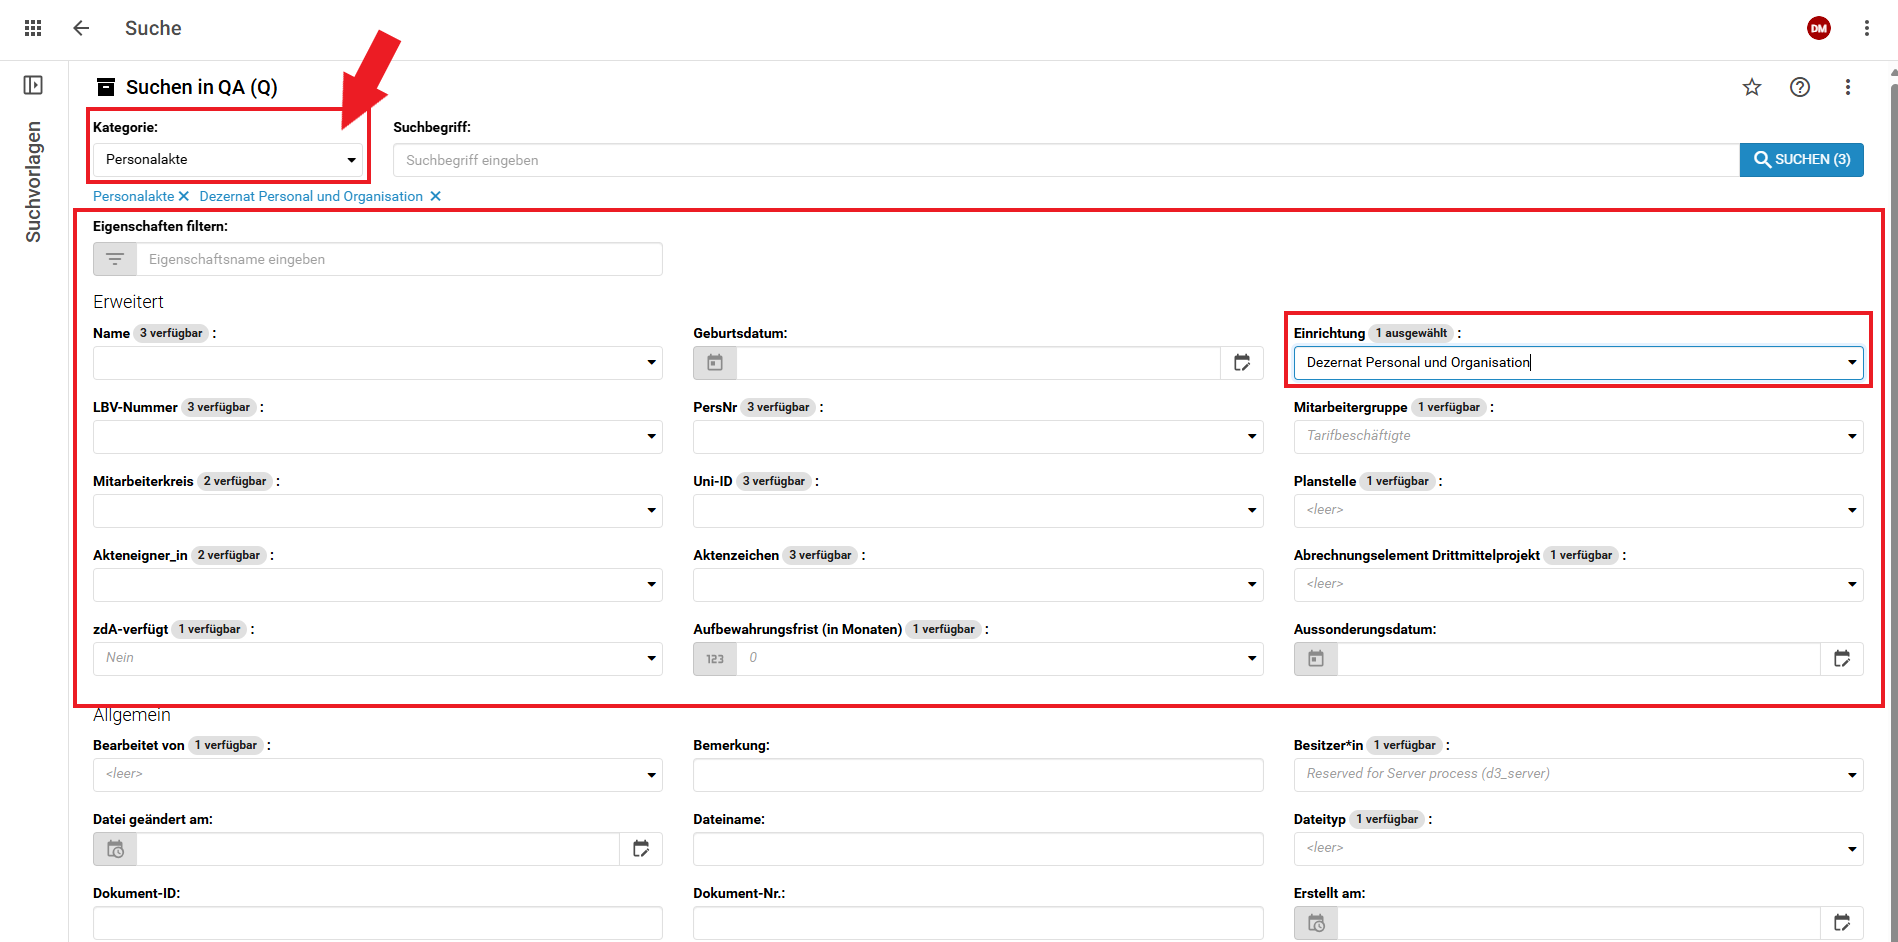Remove the Personalakte filter chip
This screenshot has height=942, width=1898.
[184, 197]
